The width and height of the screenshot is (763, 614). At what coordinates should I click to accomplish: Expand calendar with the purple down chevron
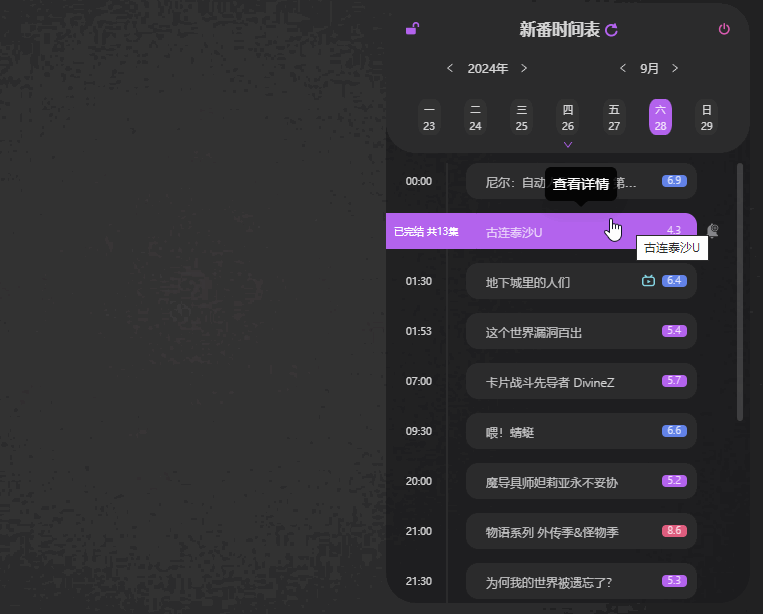pyautogui.click(x=568, y=145)
